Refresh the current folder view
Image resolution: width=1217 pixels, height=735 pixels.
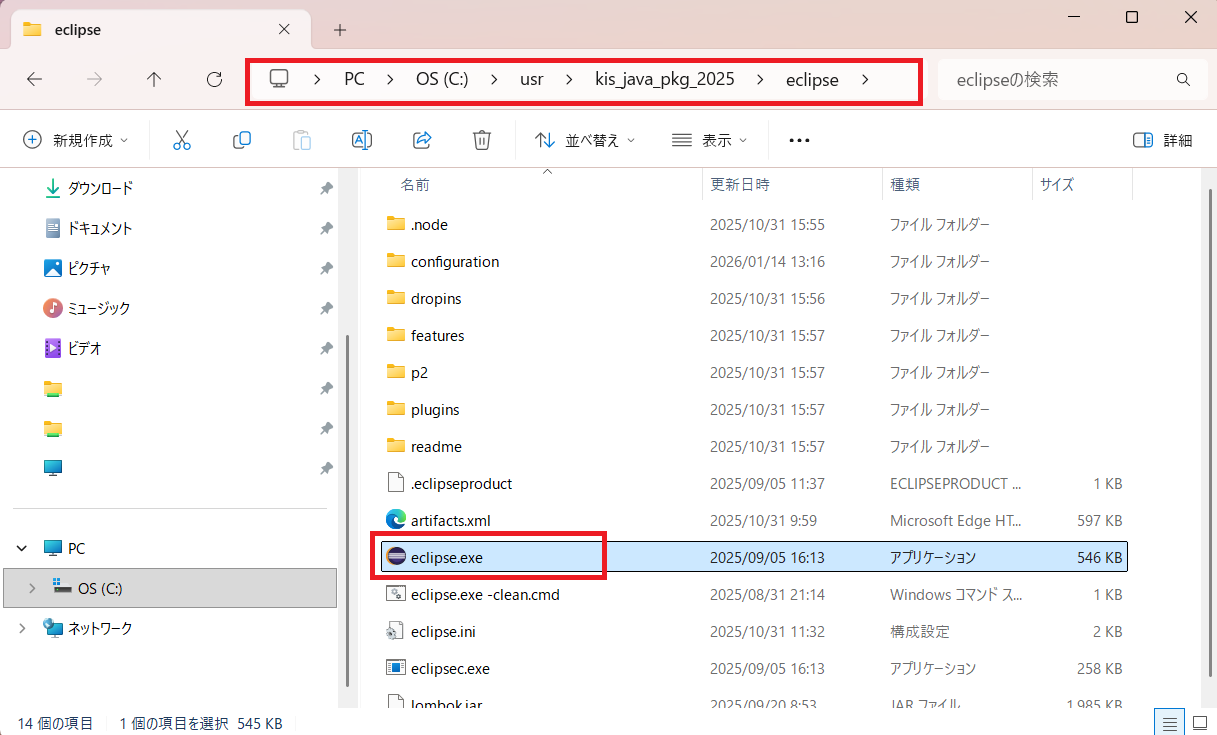tap(214, 80)
